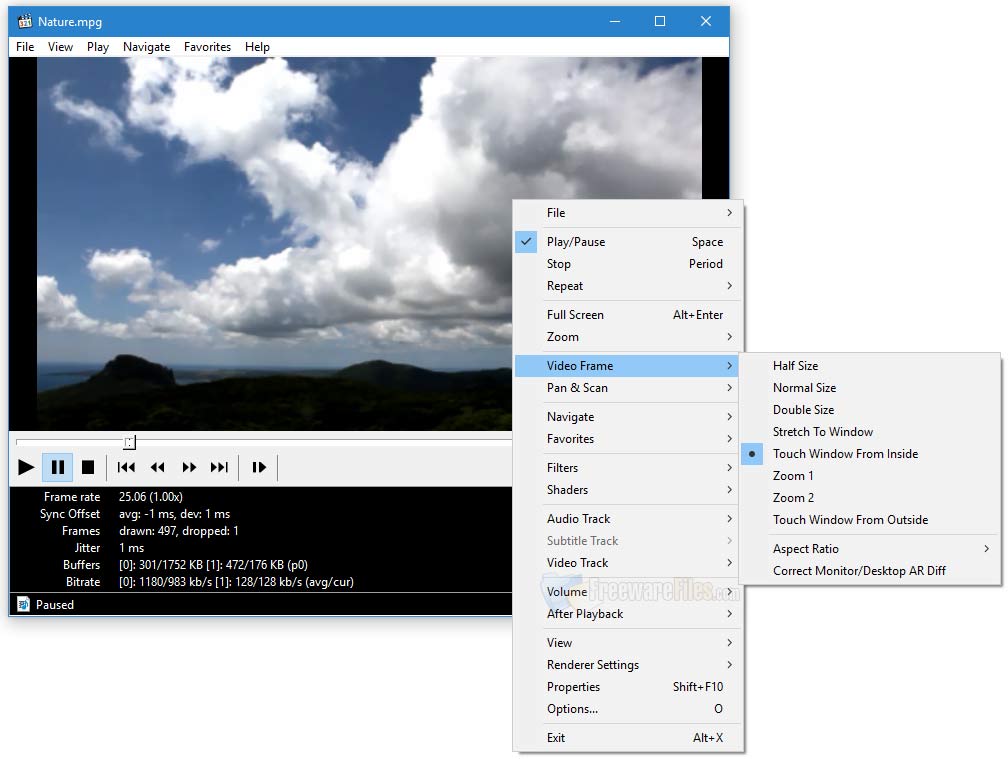Click the Stop icon

(x=89, y=467)
